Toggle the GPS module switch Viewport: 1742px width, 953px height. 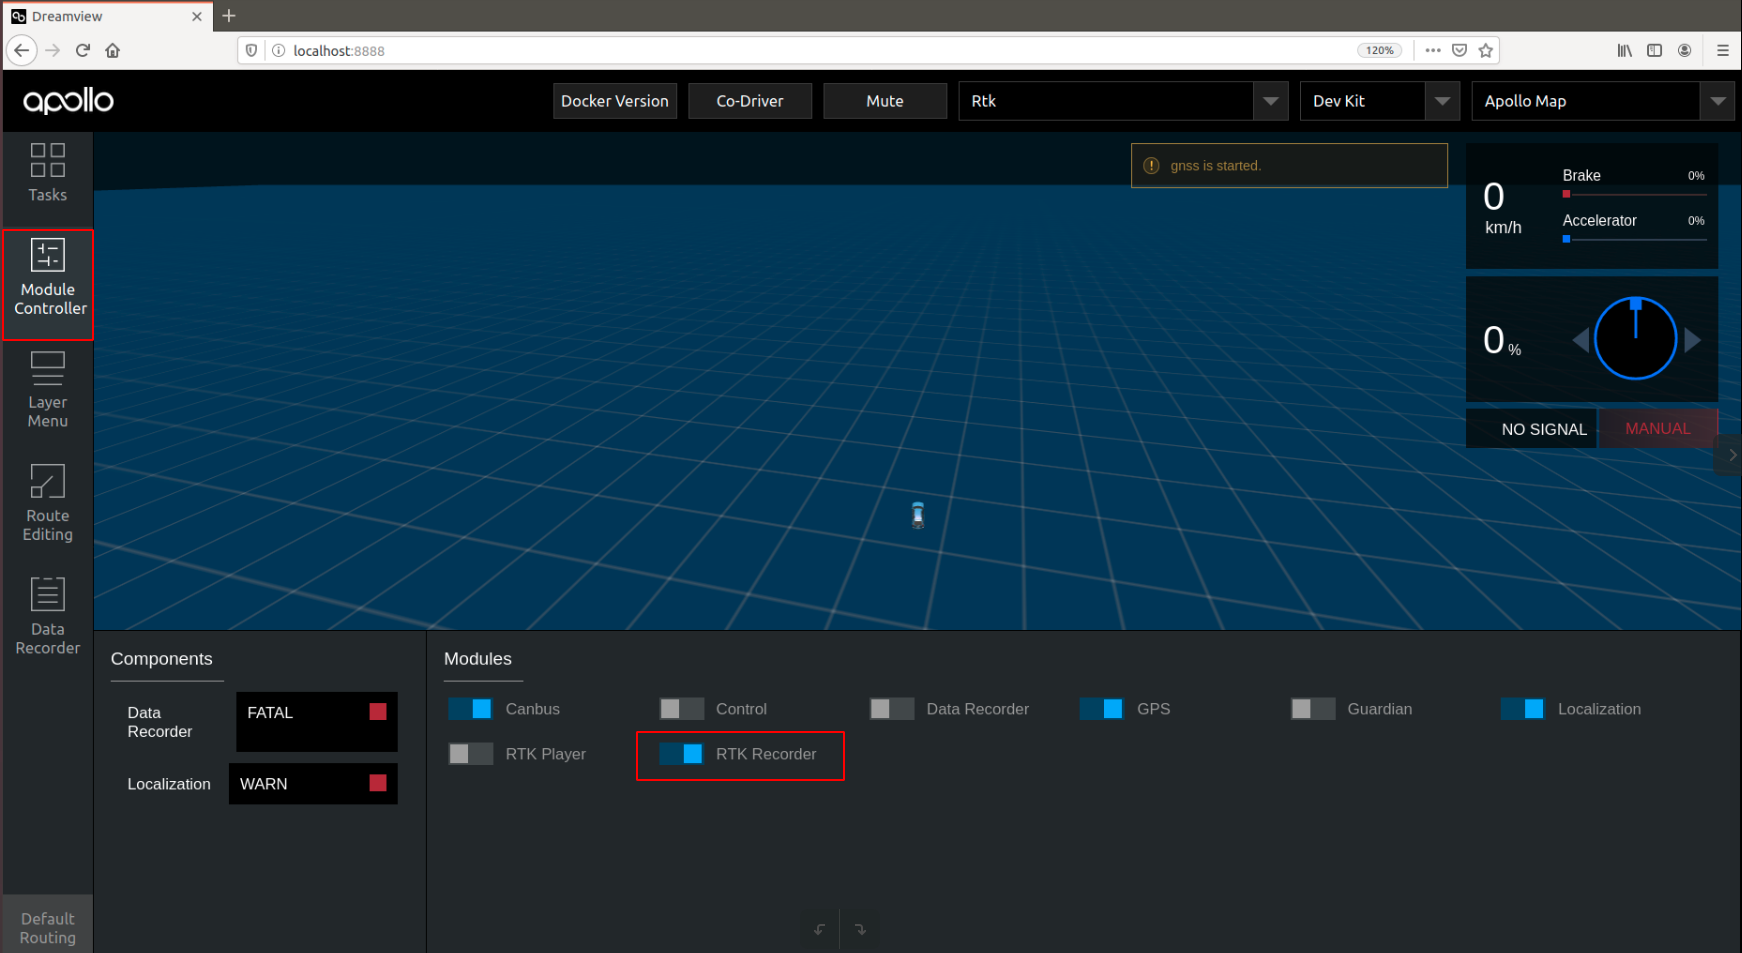[x=1101, y=709]
